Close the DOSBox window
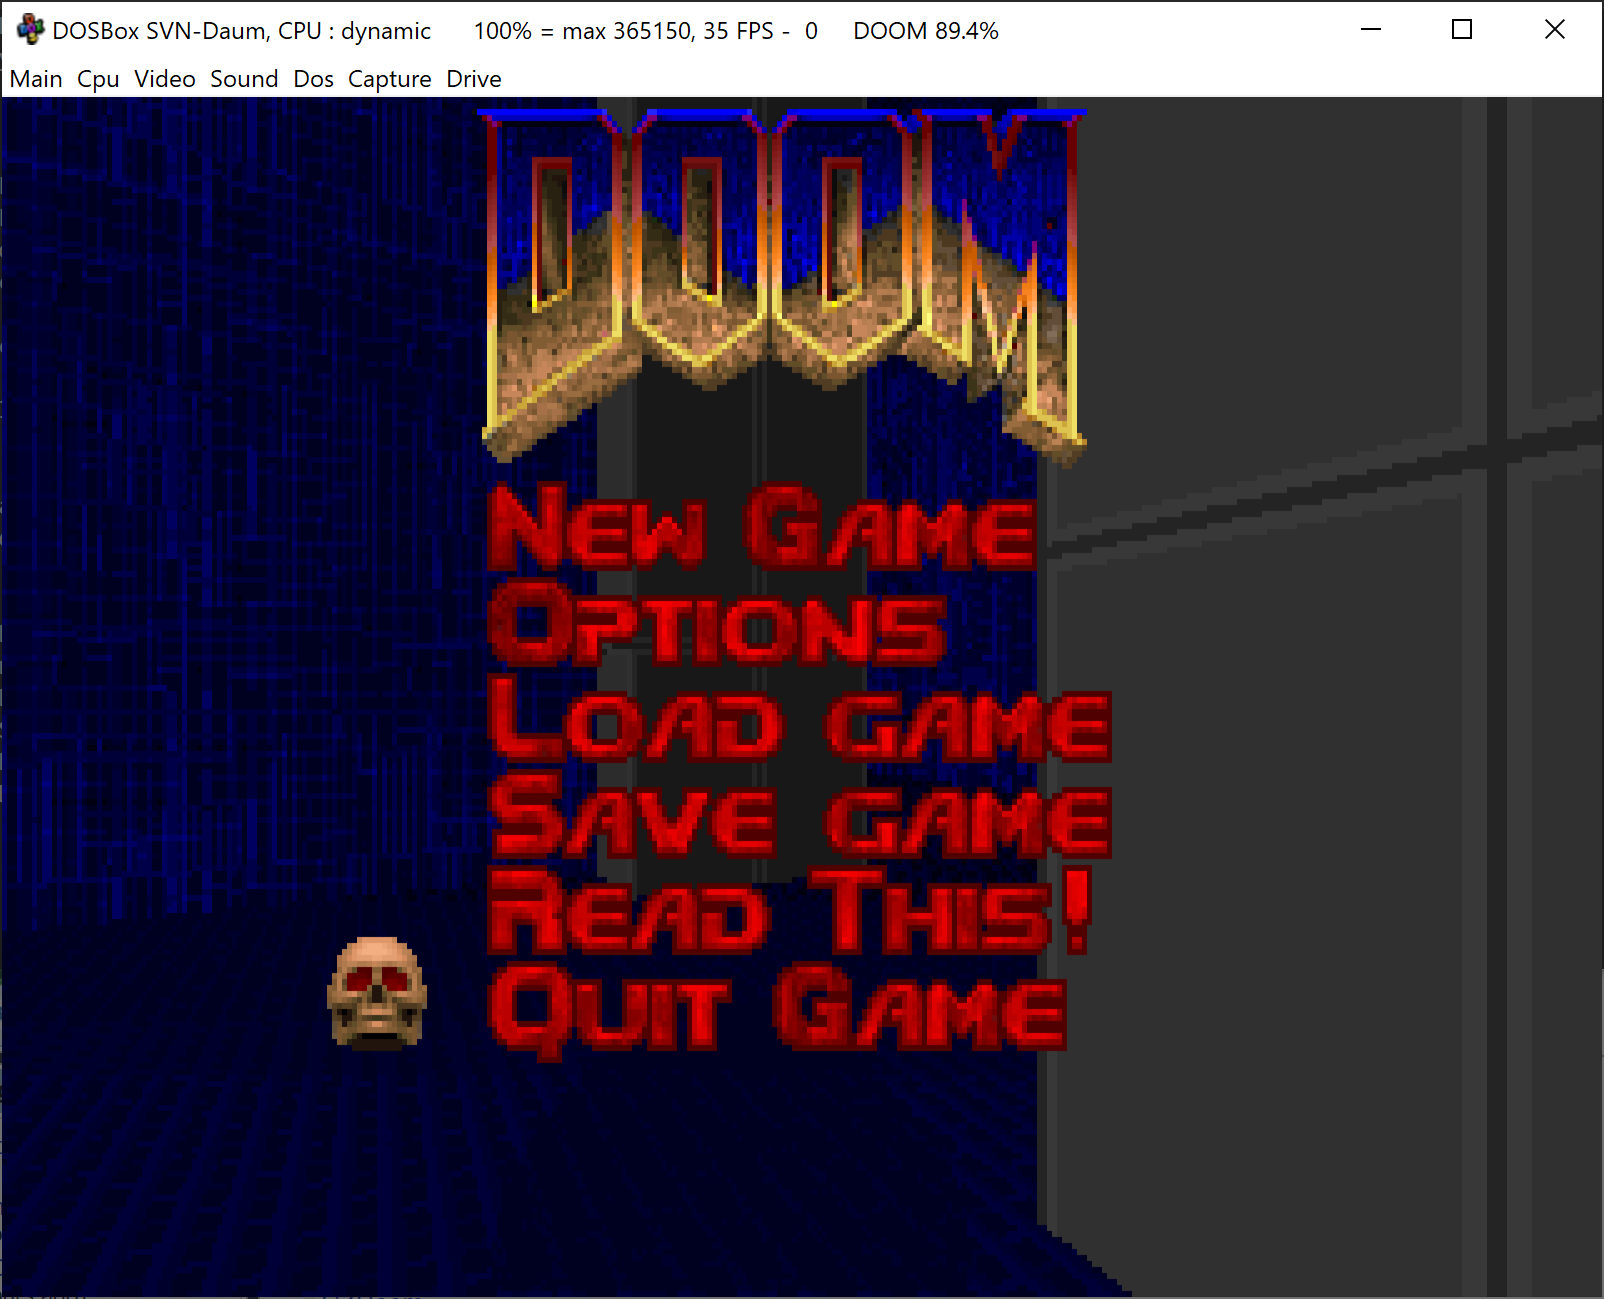 pos(1555,30)
